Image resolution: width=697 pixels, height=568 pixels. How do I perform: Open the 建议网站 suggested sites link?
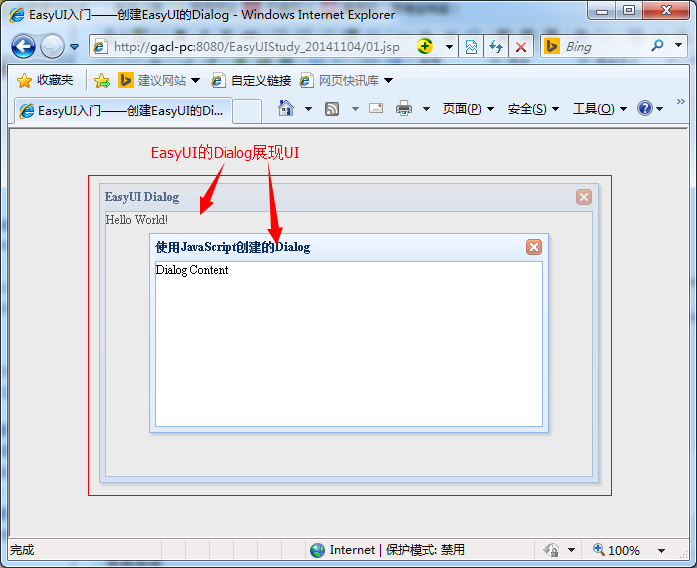coord(152,80)
